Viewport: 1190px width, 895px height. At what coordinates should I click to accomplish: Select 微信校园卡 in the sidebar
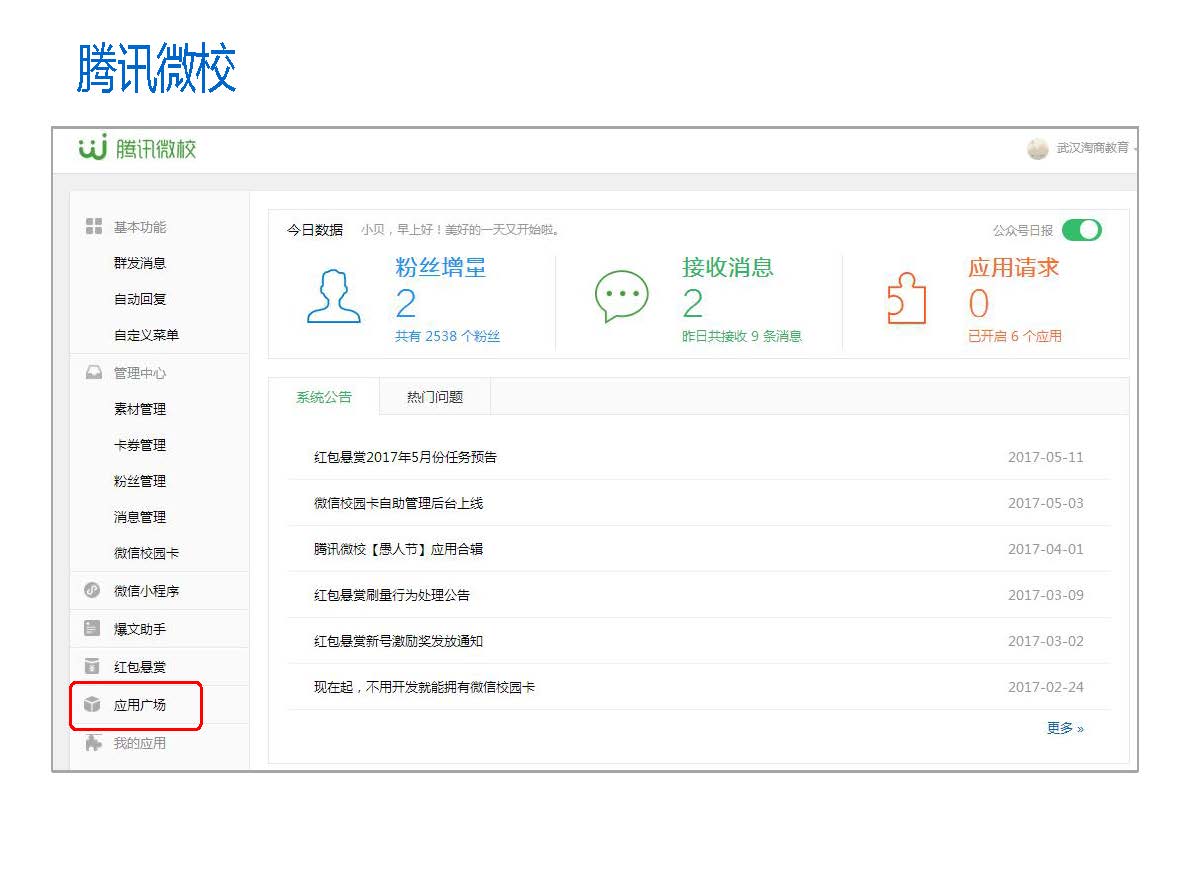click(146, 553)
